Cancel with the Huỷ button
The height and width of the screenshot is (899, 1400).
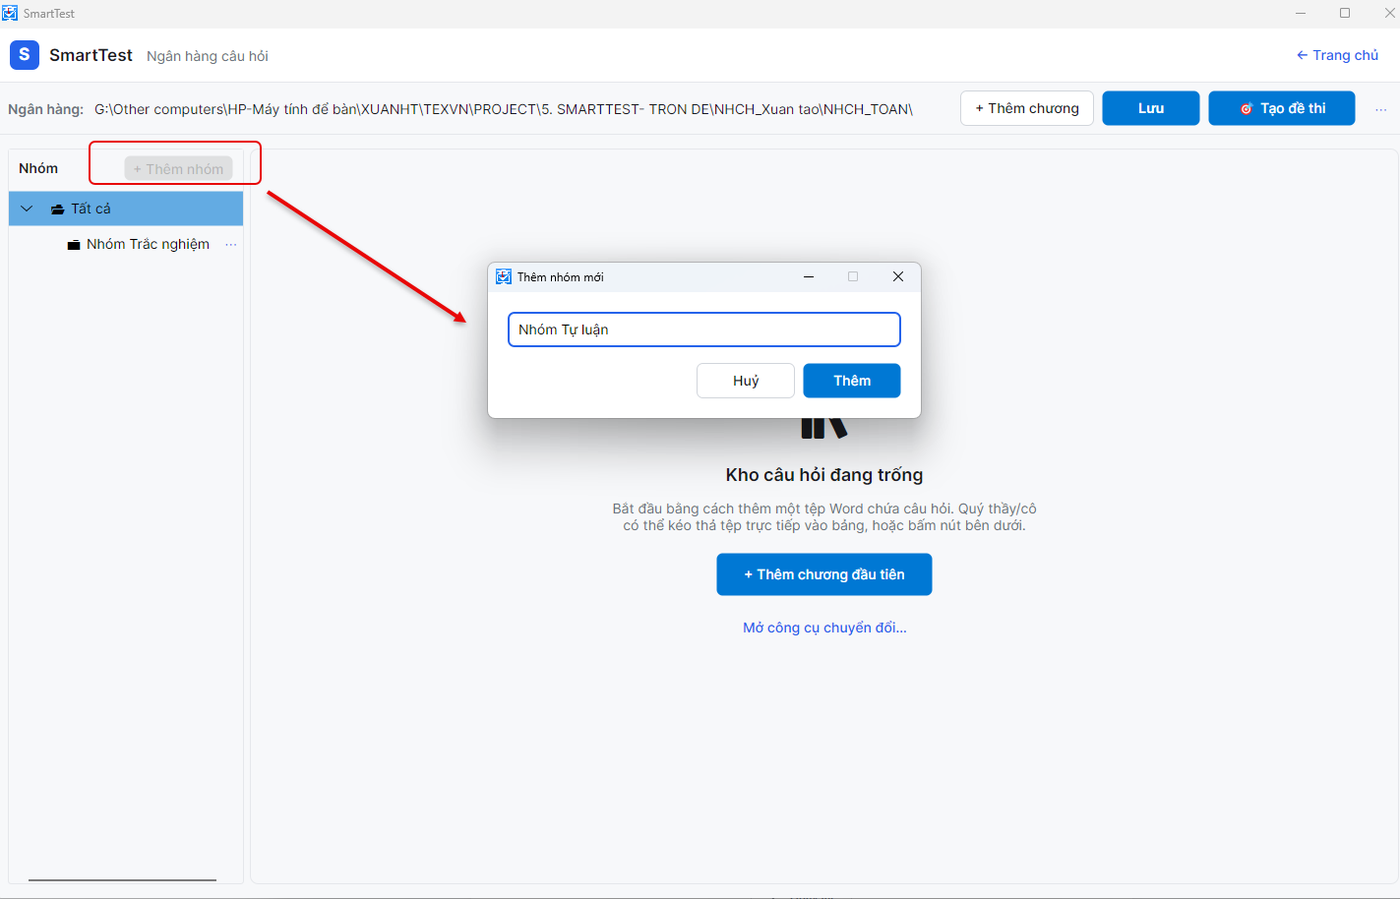click(x=746, y=381)
